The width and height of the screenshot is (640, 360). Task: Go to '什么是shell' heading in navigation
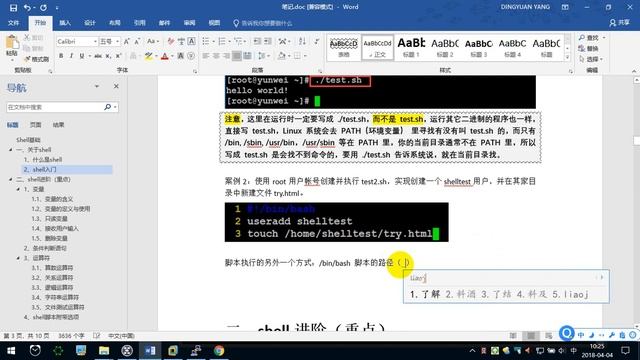[x=43, y=160]
